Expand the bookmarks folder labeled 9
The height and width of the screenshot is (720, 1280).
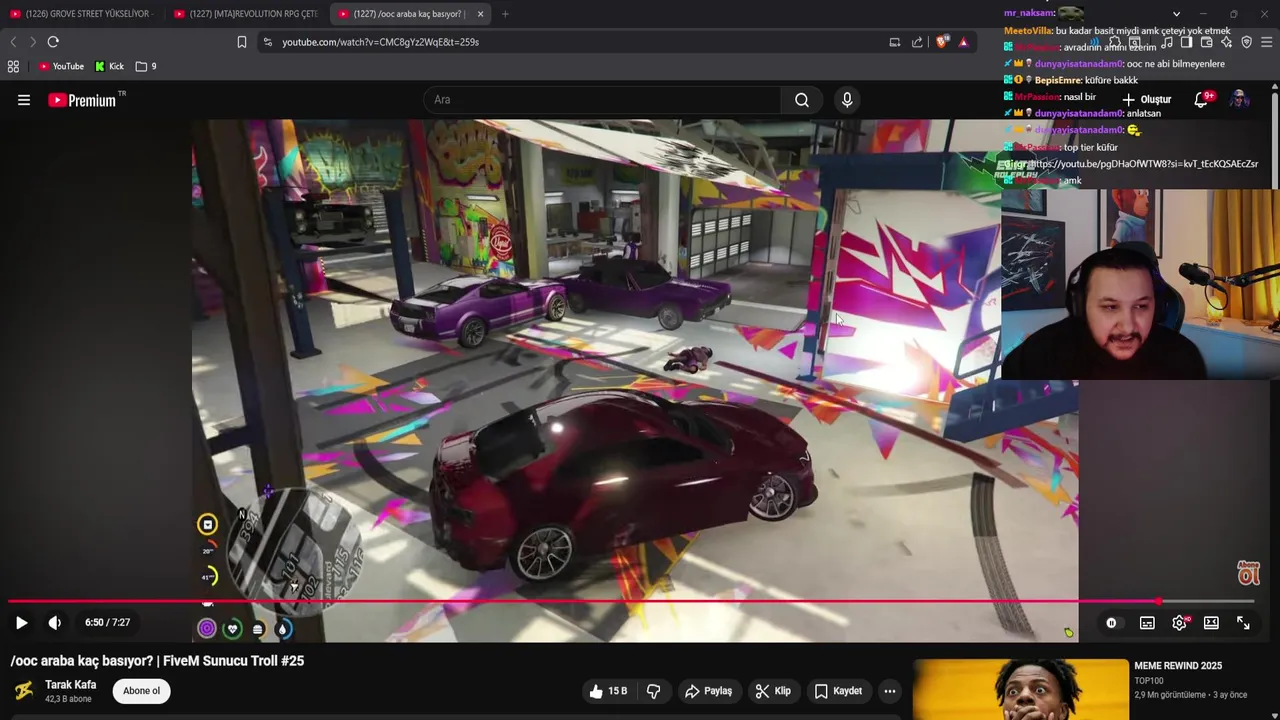click(146, 67)
